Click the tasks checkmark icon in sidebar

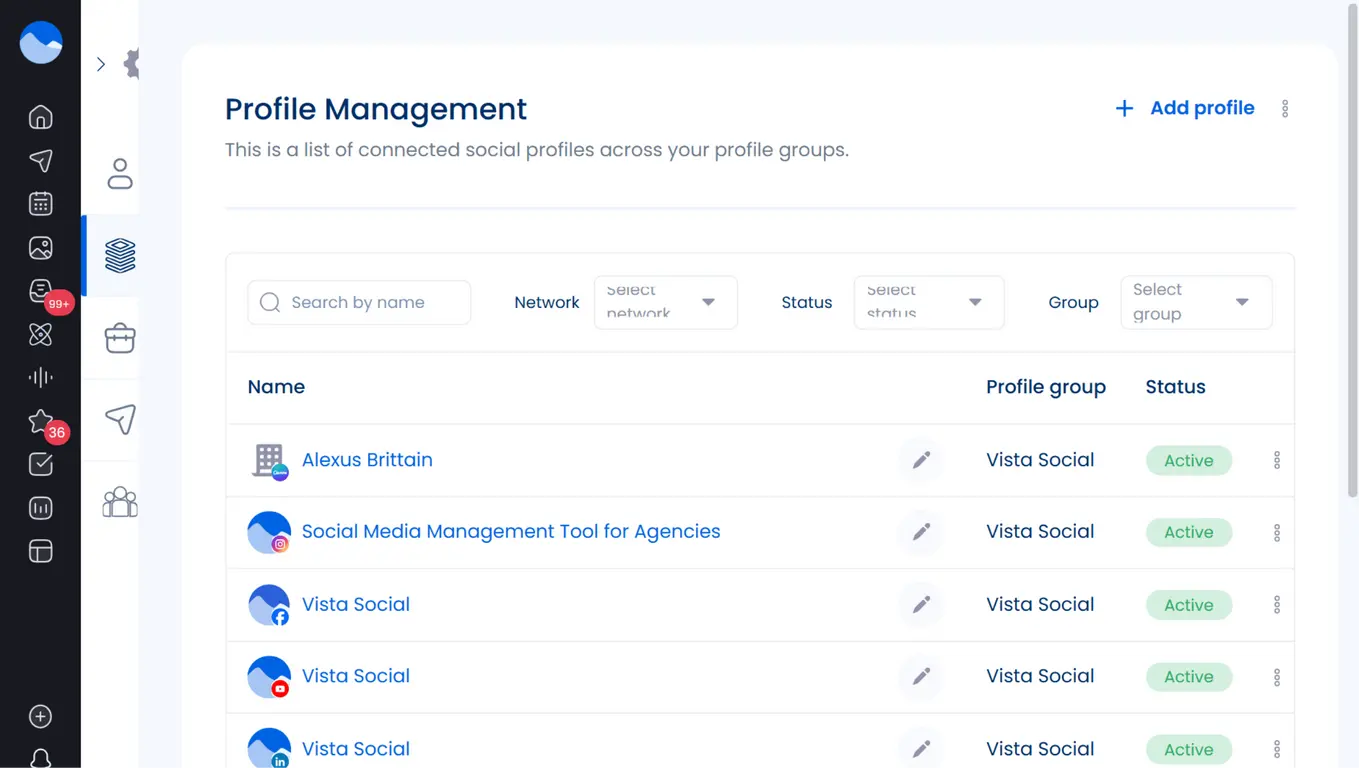pyautogui.click(x=40, y=464)
